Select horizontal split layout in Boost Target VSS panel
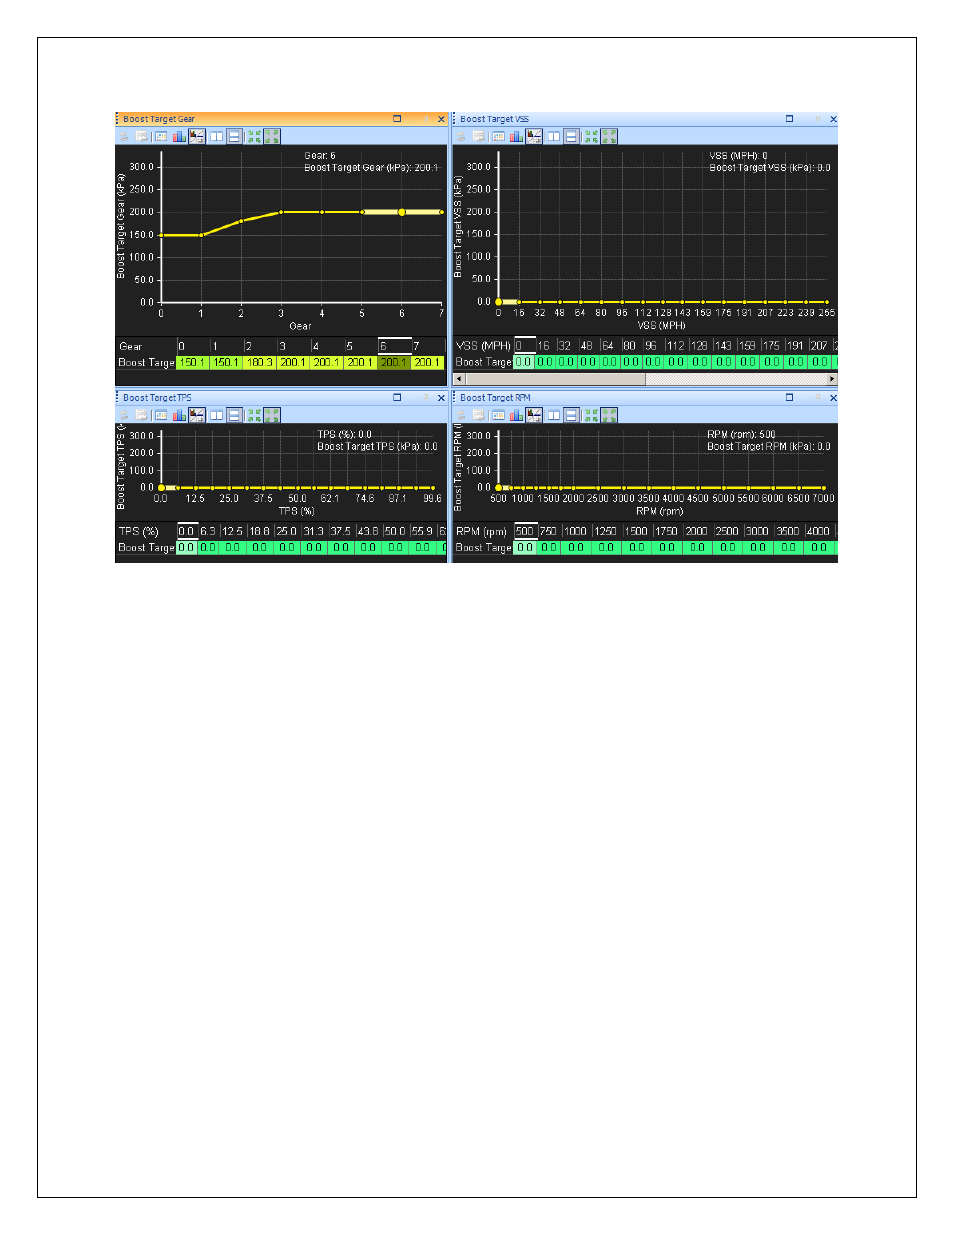Viewport: 954px width, 1235px height. click(571, 136)
